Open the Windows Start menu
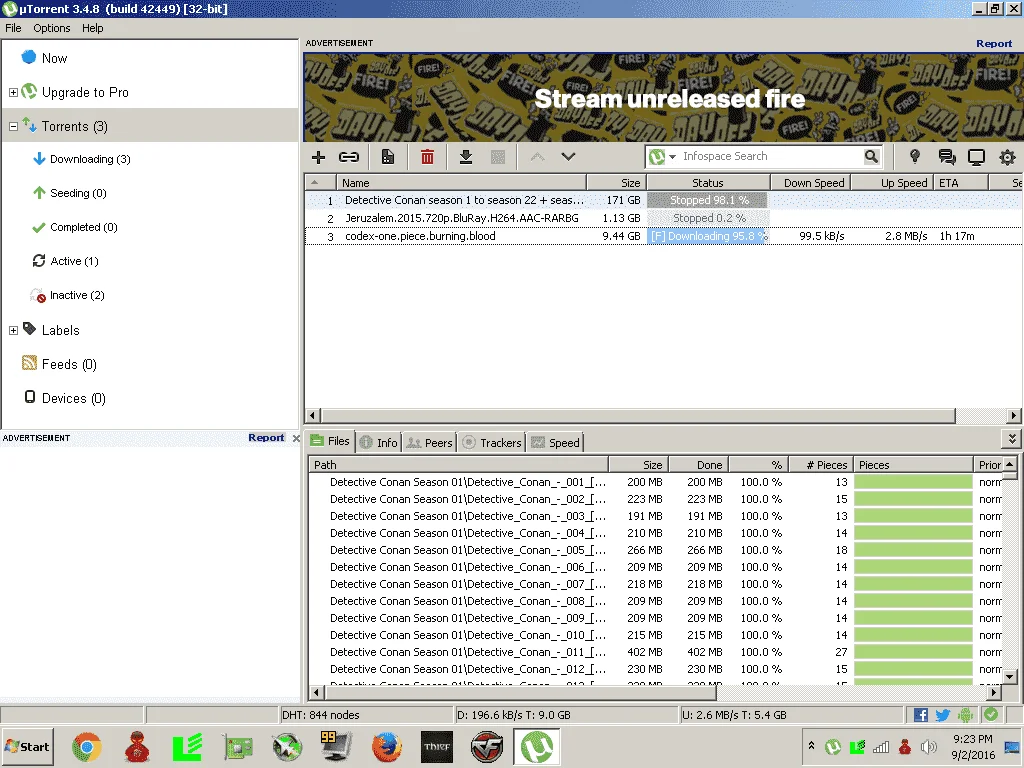Image resolution: width=1024 pixels, height=768 pixels. 27,746
